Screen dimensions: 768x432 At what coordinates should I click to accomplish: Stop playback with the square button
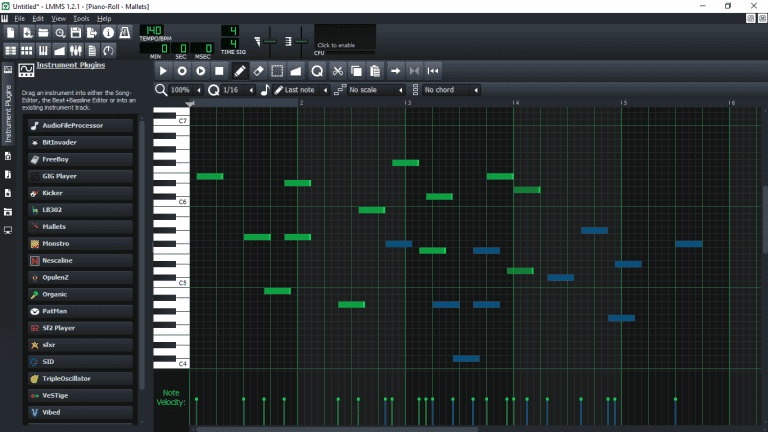pyautogui.click(x=220, y=71)
